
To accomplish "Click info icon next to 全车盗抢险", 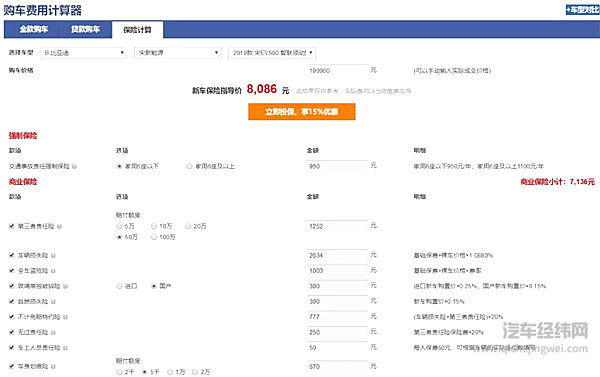I will (53, 271).
